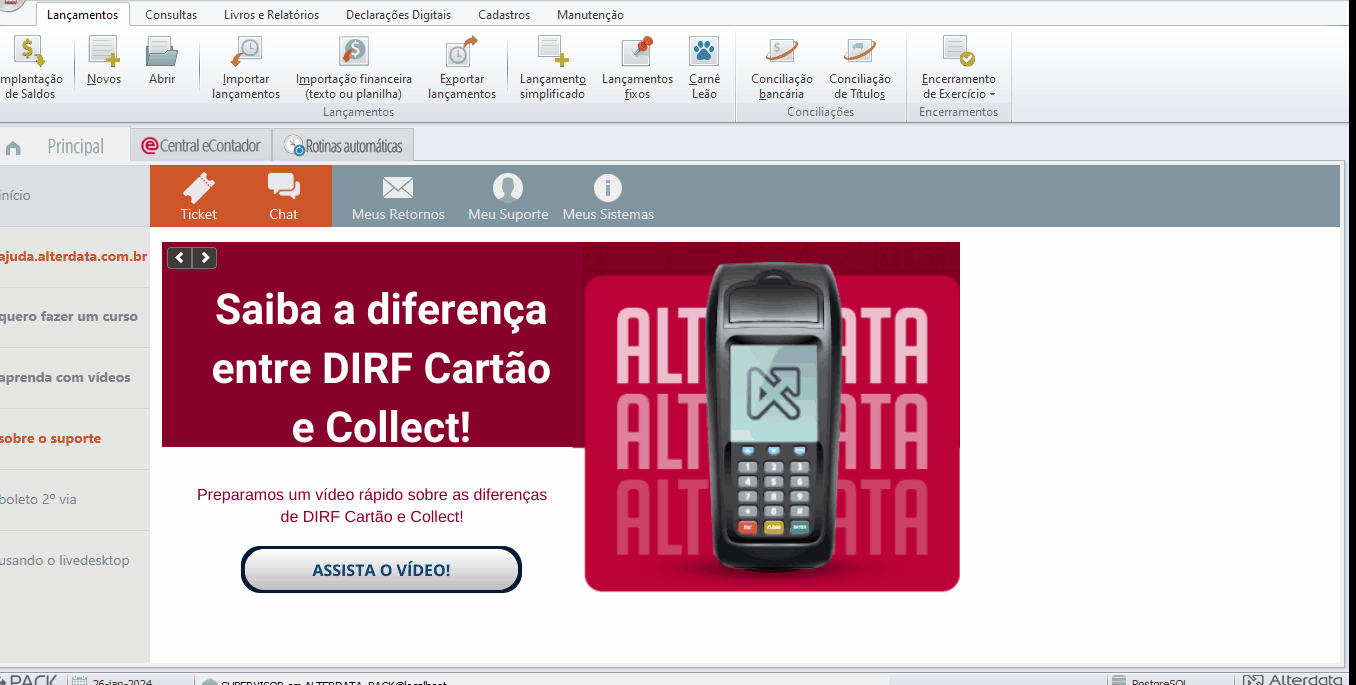Advance to the next banner slide

(x=205, y=258)
